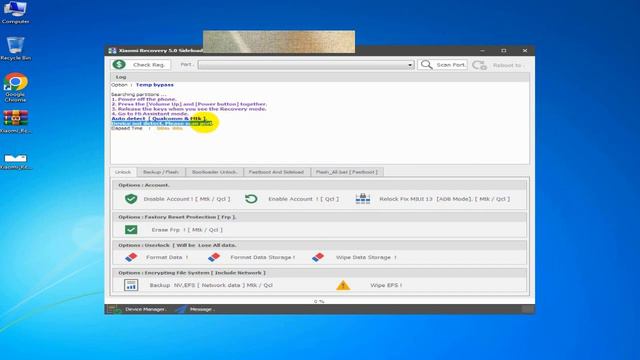Click the Format Data Storage eraser icon
640x360 pixels.
click(214, 257)
